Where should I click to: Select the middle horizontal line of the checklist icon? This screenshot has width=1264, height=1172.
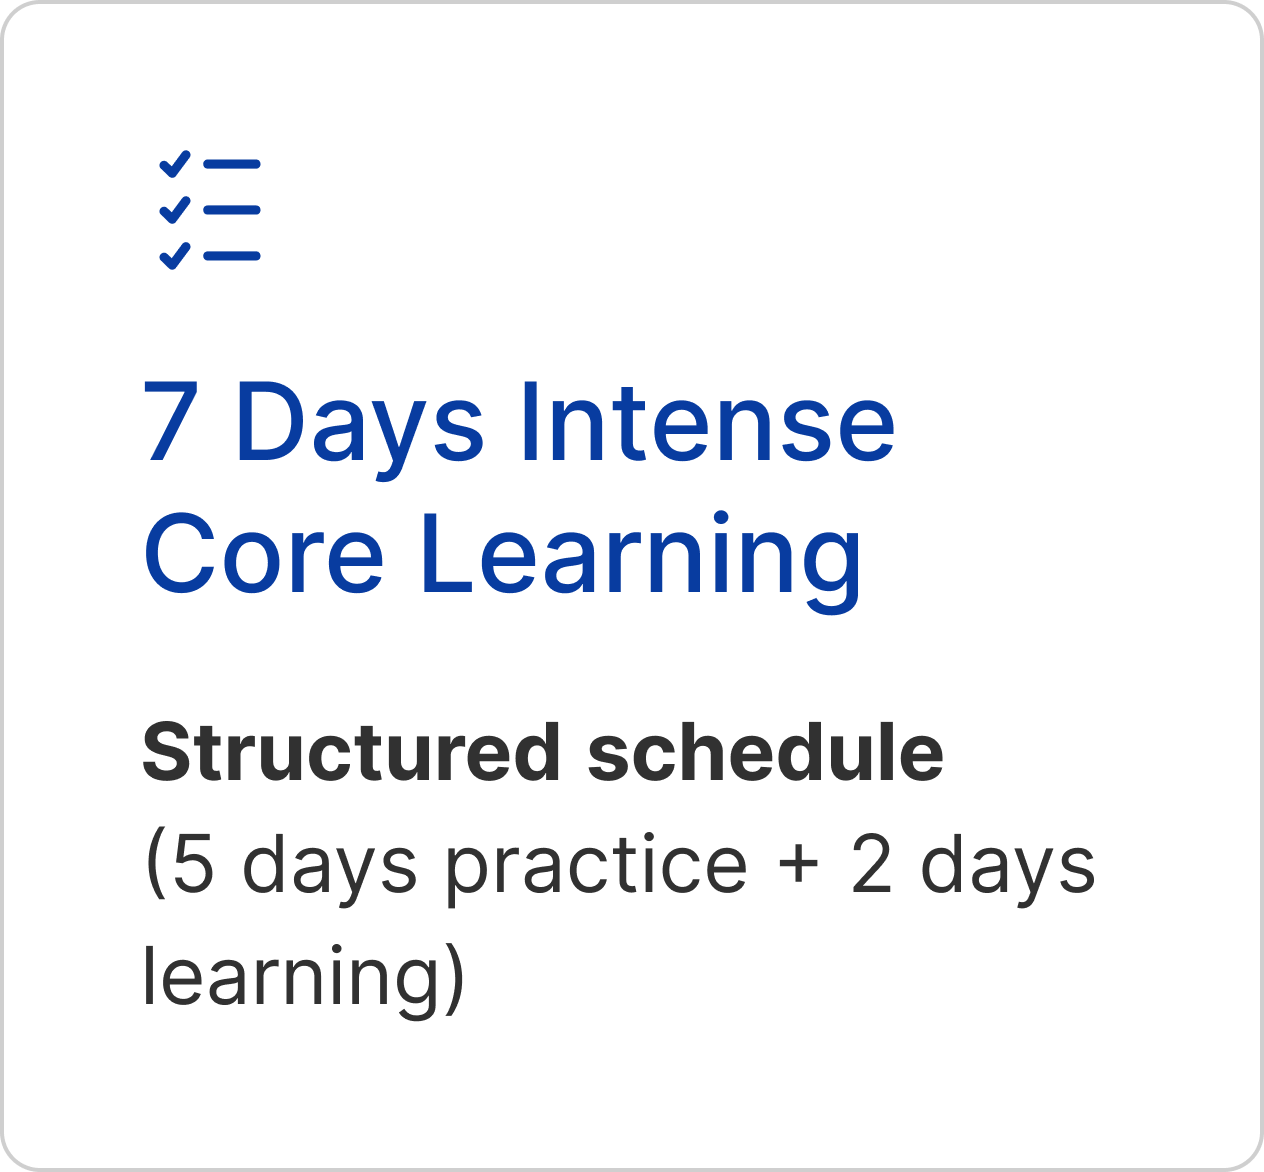tap(232, 210)
